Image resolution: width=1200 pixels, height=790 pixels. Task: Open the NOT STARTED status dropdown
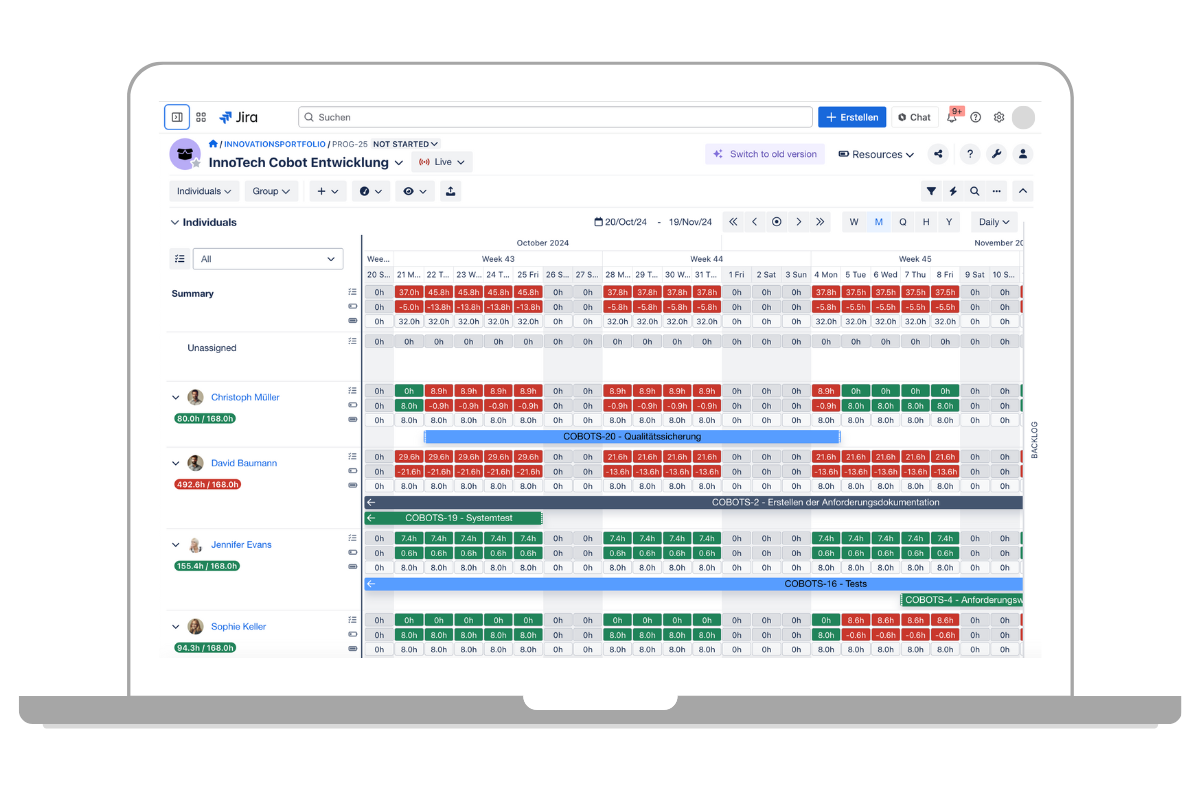pos(405,144)
